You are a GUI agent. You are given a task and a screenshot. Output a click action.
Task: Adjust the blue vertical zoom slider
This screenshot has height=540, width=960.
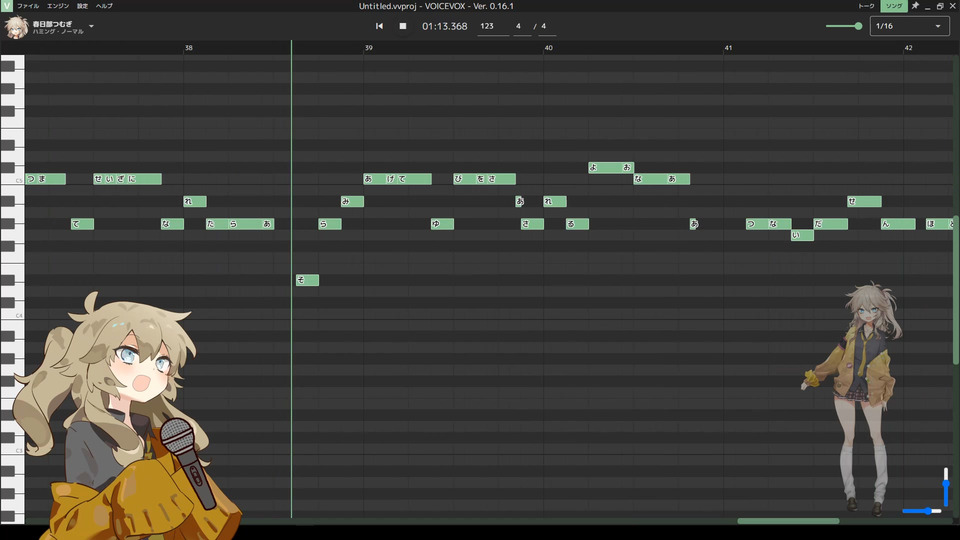point(946,486)
